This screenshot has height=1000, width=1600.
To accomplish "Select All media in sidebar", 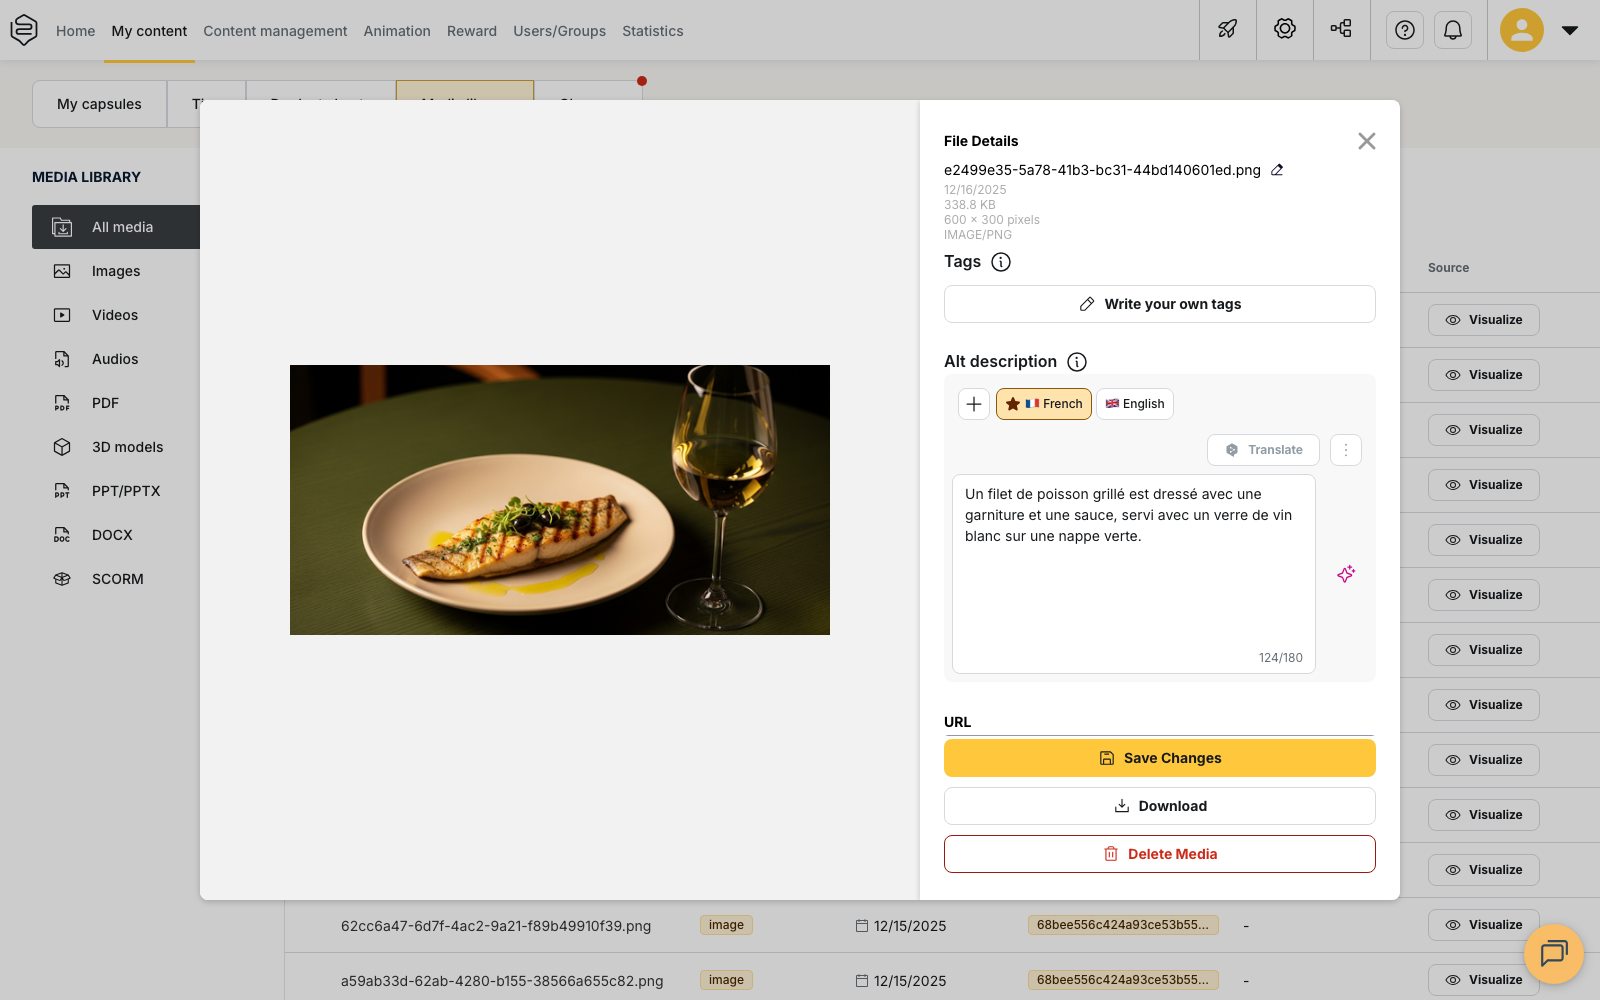I will (x=116, y=227).
